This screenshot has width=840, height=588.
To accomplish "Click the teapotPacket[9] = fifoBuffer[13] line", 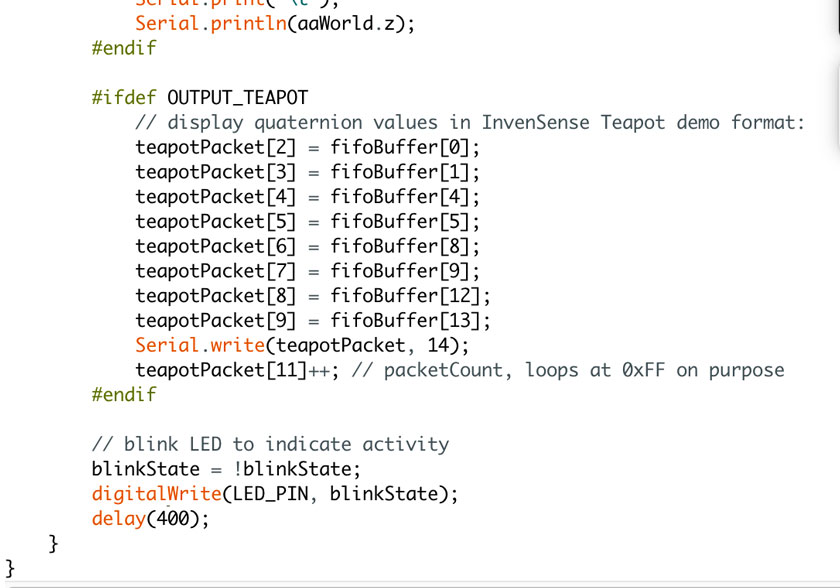I will 313,320.
